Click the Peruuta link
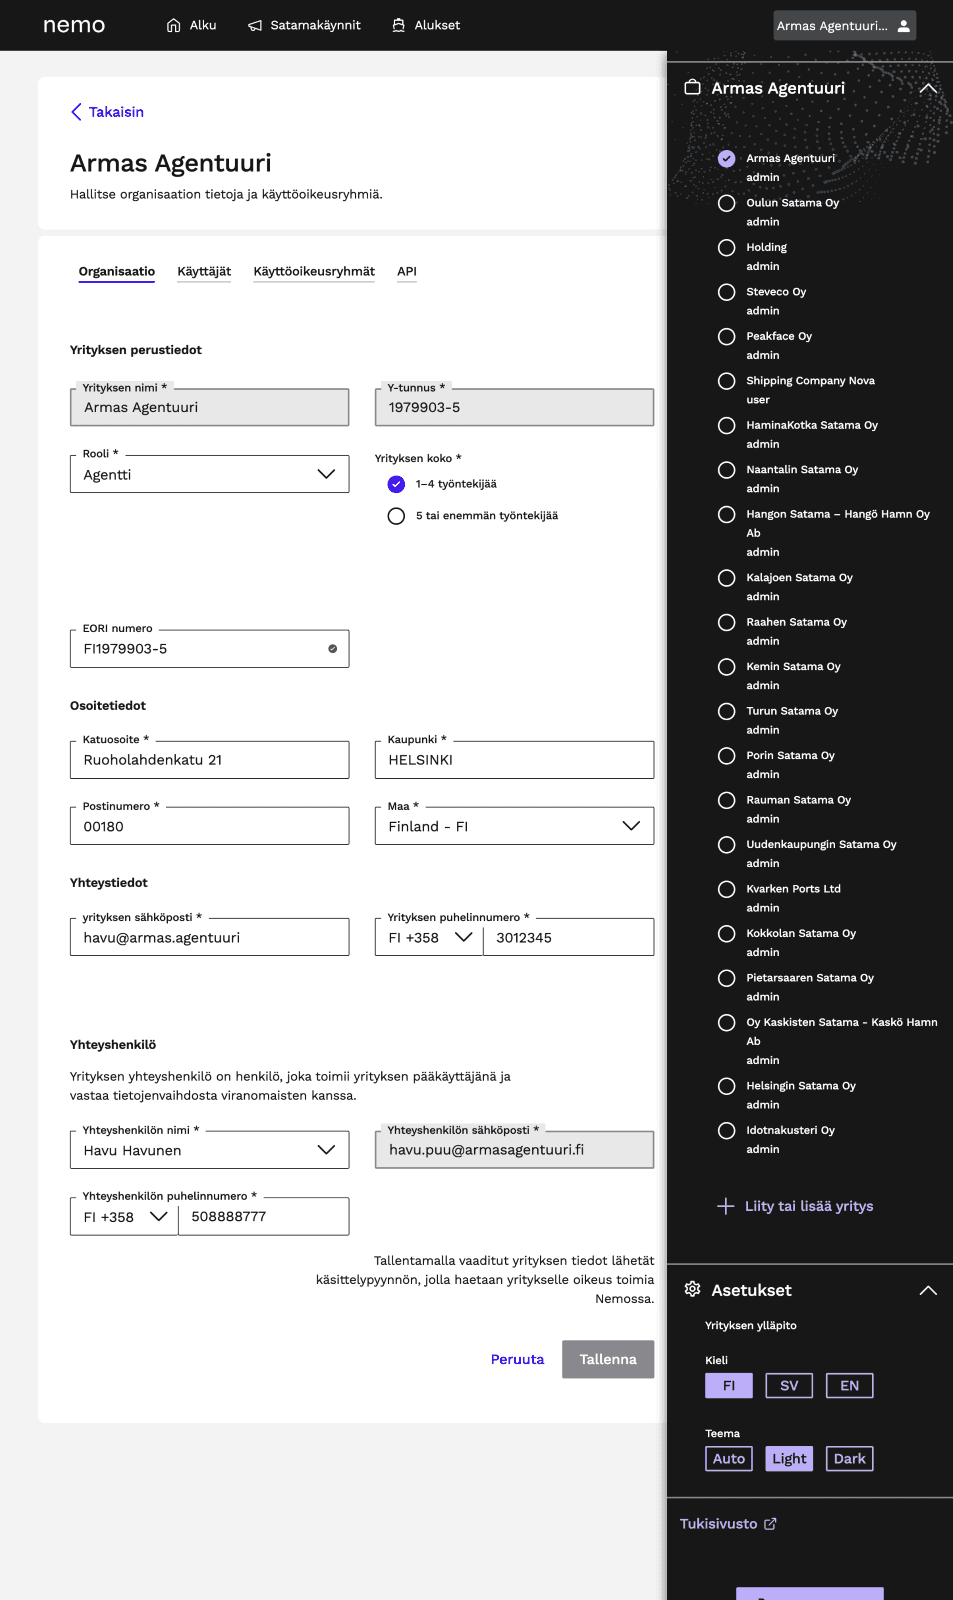Image resolution: width=953 pixels, height=1600 pixels. click(x=517, y=1359)
